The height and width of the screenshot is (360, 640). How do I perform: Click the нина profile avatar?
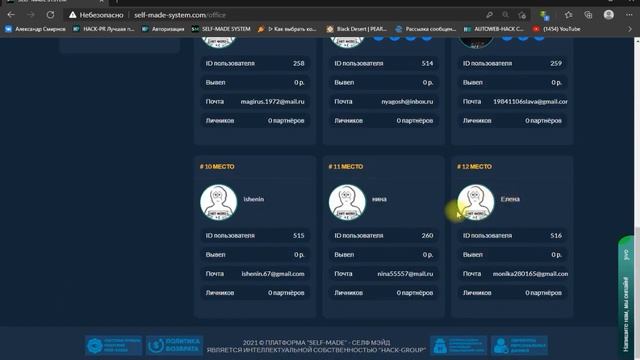tap(347, 202)
